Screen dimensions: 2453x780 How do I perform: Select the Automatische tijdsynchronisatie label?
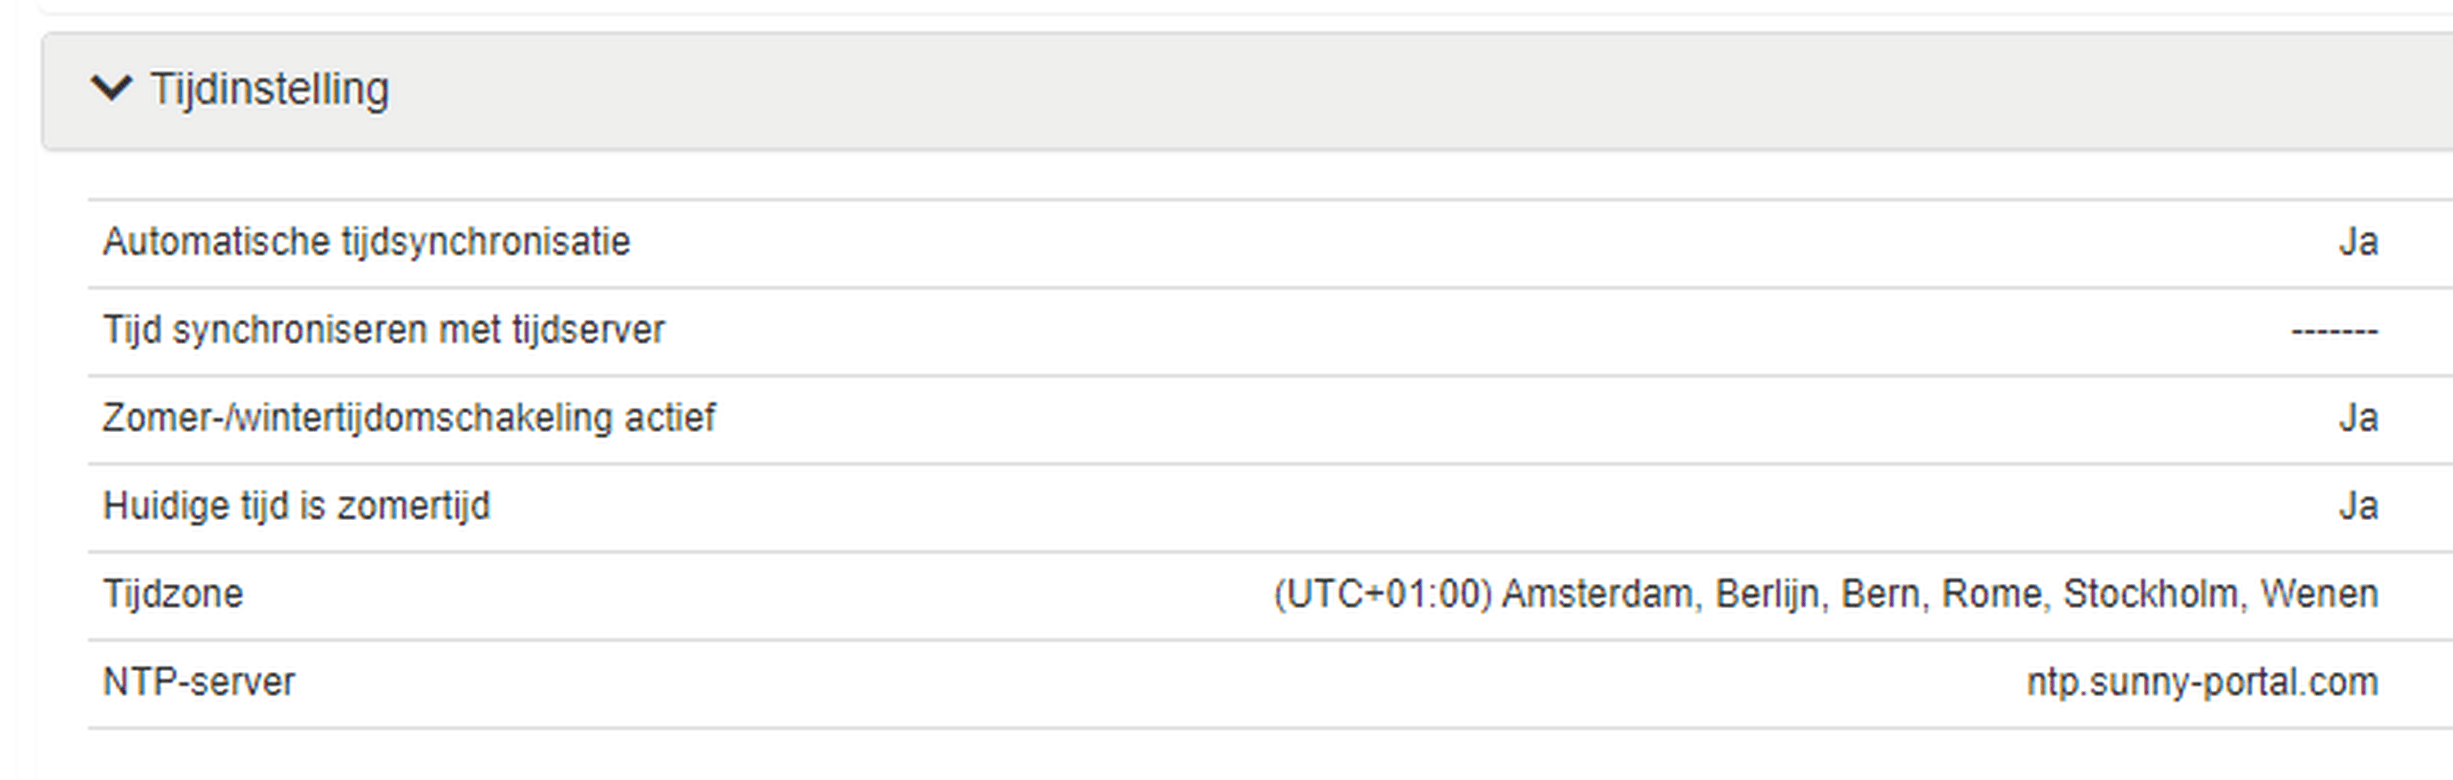point(366,242)
